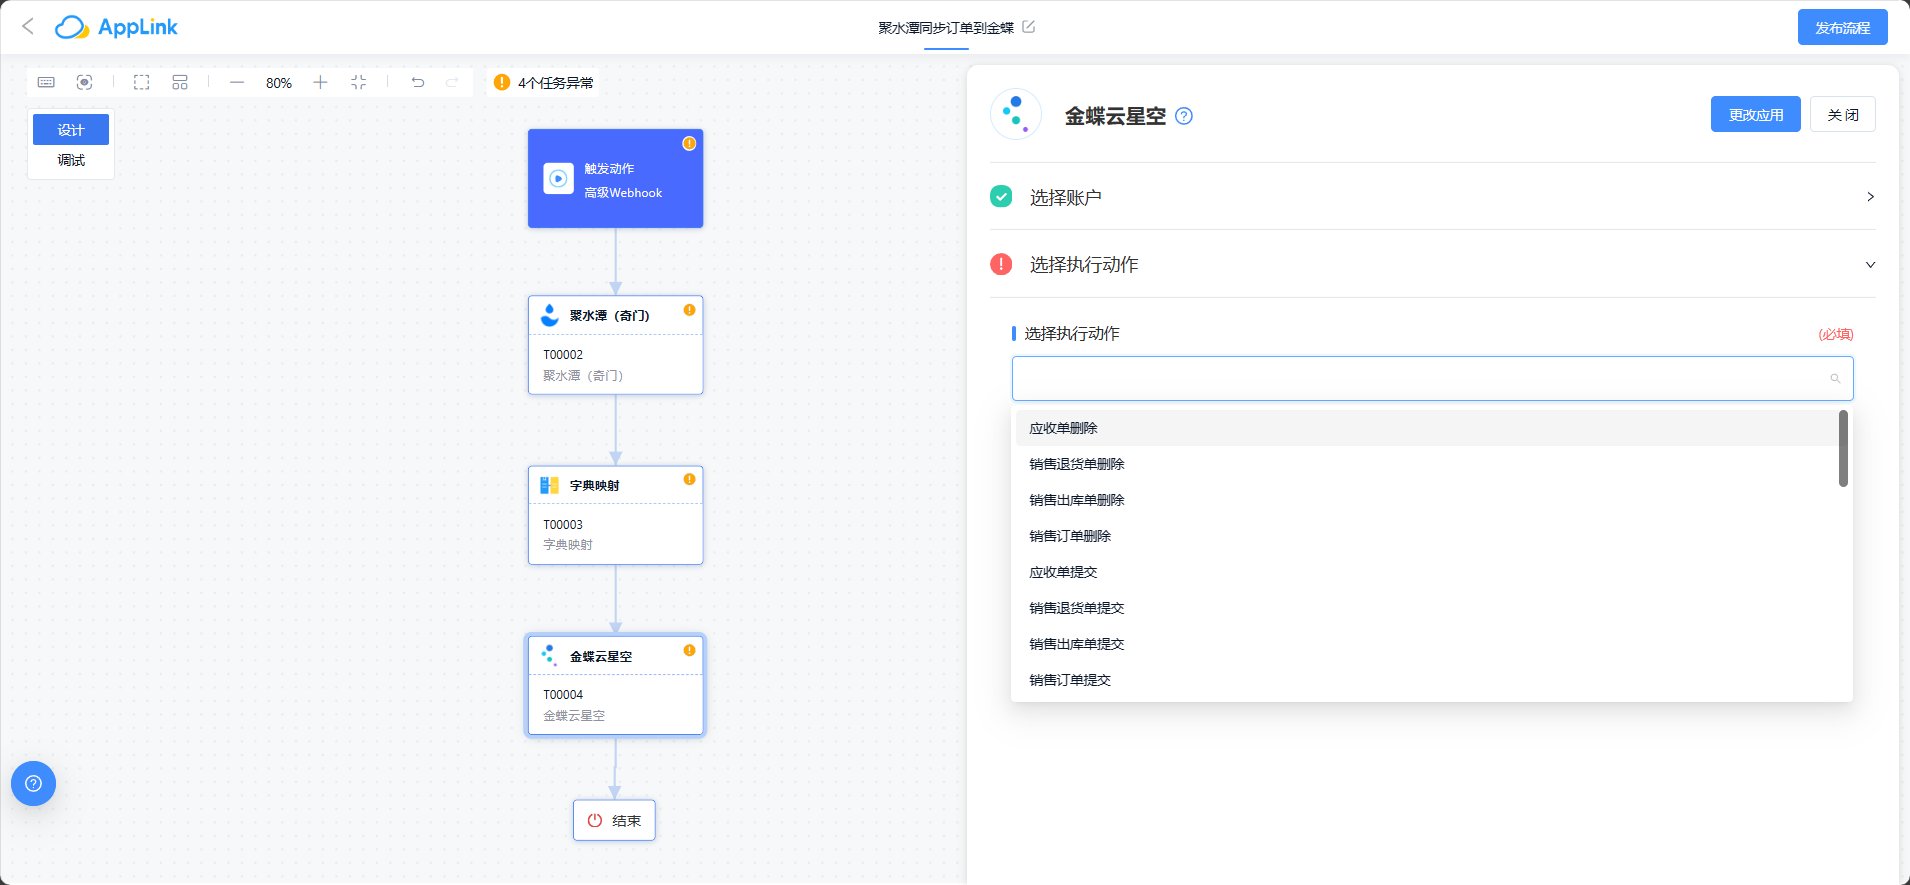Image resolution: width=1910 pixels, height=885 pixels.
Task: Click the 聚水潭同步订单到金蝶 flow title
Action: [x=946, y=28]
